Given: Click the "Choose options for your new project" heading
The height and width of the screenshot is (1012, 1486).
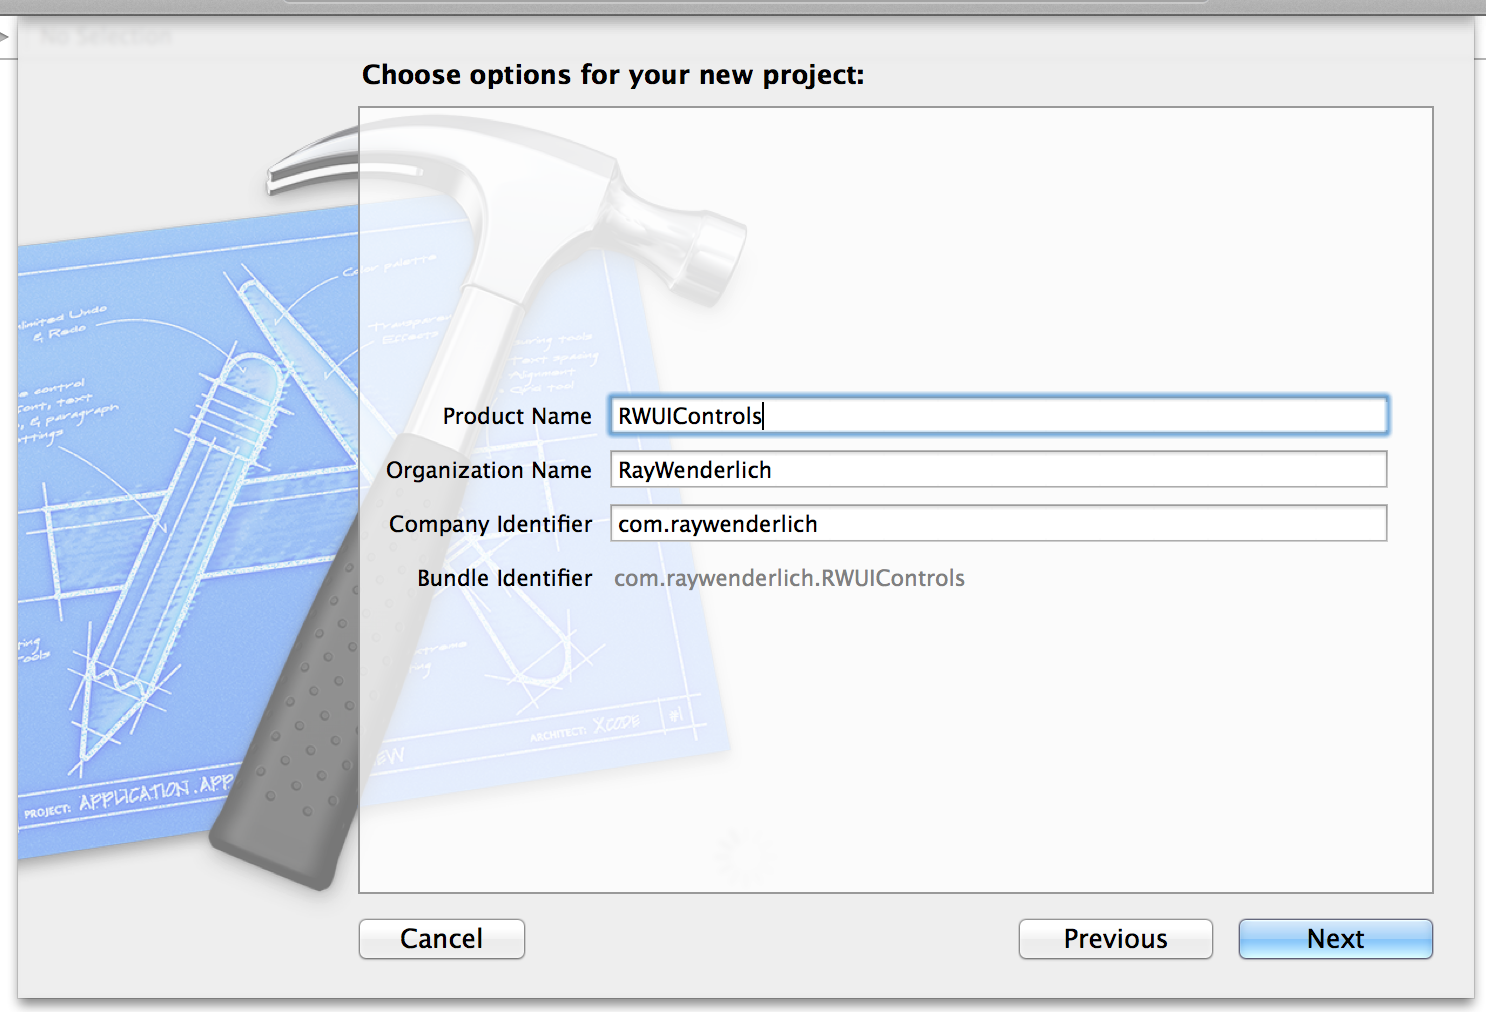Looking at the screenshot, I should 613,75.
